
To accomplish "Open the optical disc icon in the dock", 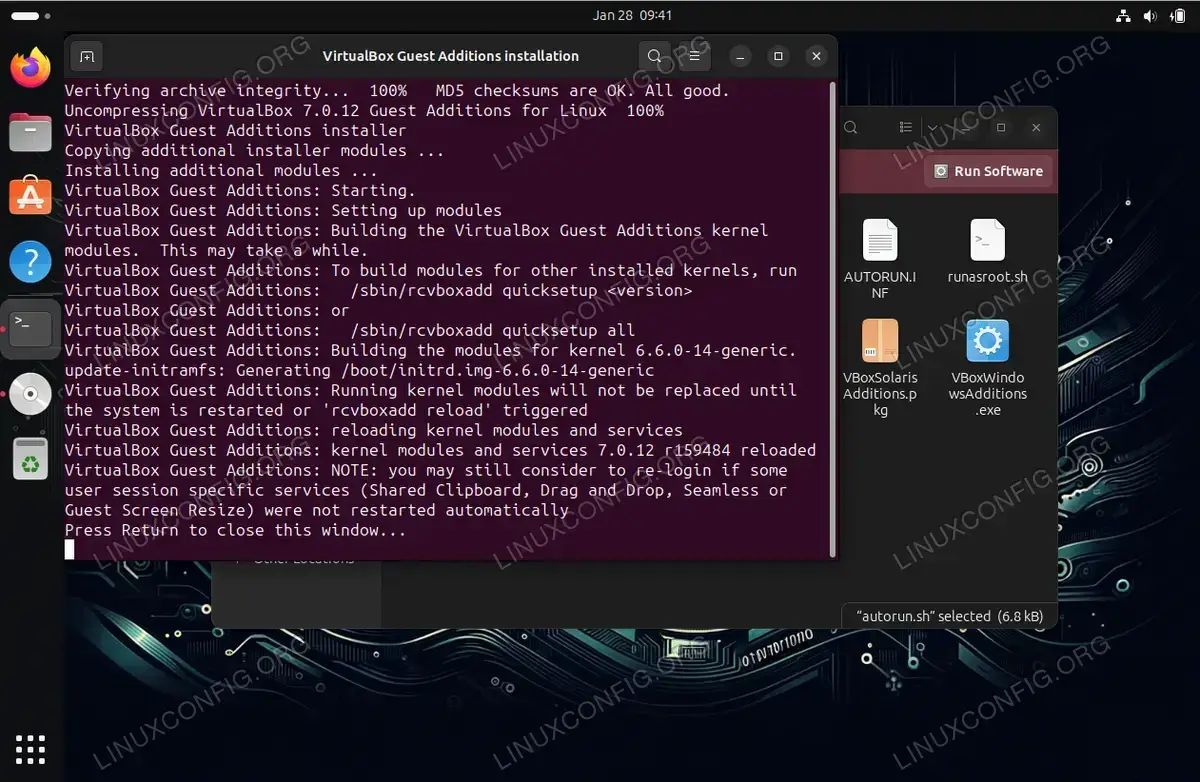I will point(31,394).
